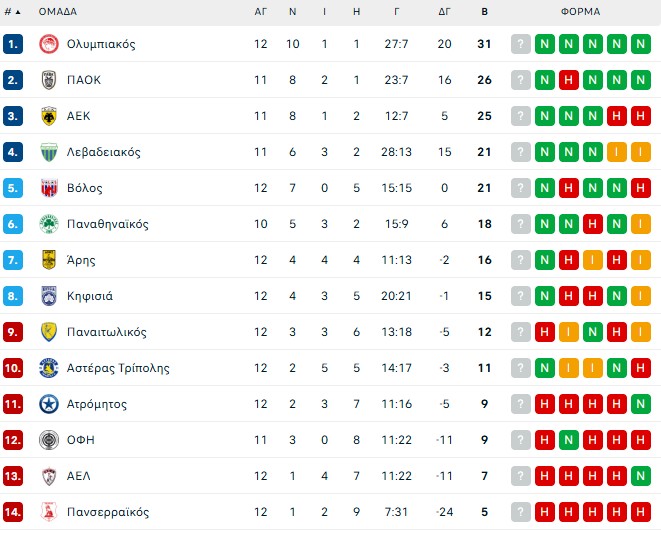Click the Ολυμπιακός club crest icon

click(48, 44)
